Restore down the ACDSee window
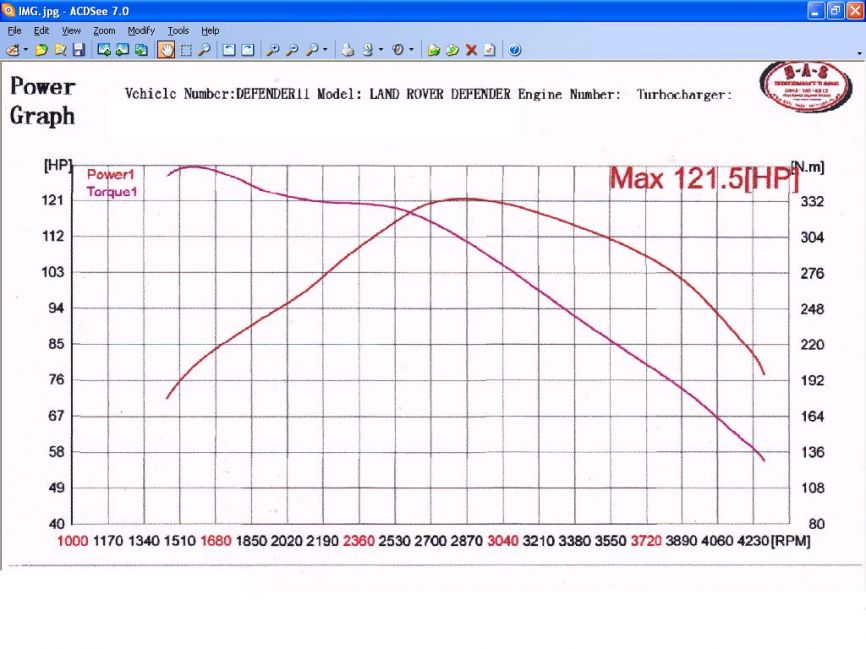The height and width of the screenshot is (649, 866). click(836, 11)
